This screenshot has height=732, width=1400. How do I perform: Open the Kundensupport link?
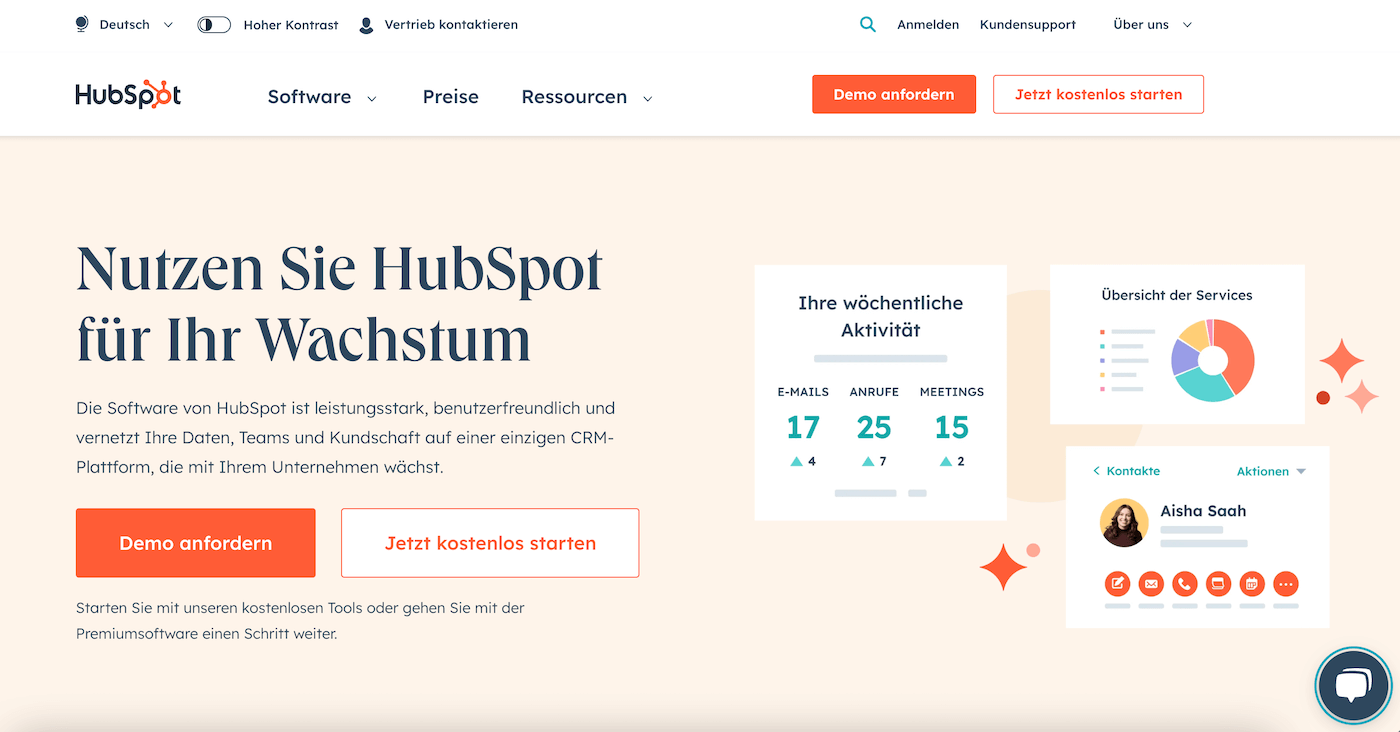click(x=1028, y=25)
